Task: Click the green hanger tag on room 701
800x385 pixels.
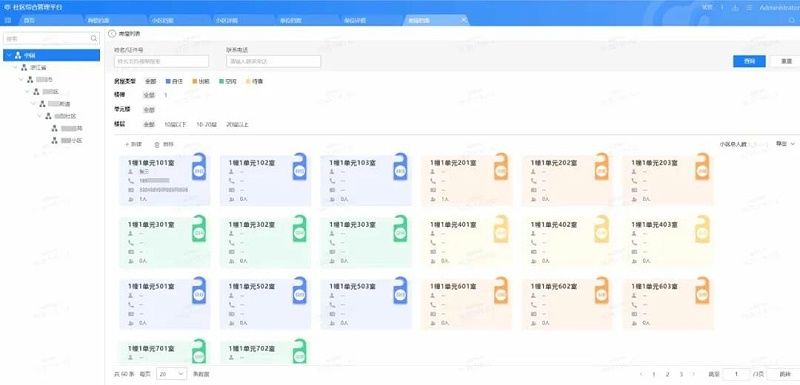Action: click(x=199, y=352)
